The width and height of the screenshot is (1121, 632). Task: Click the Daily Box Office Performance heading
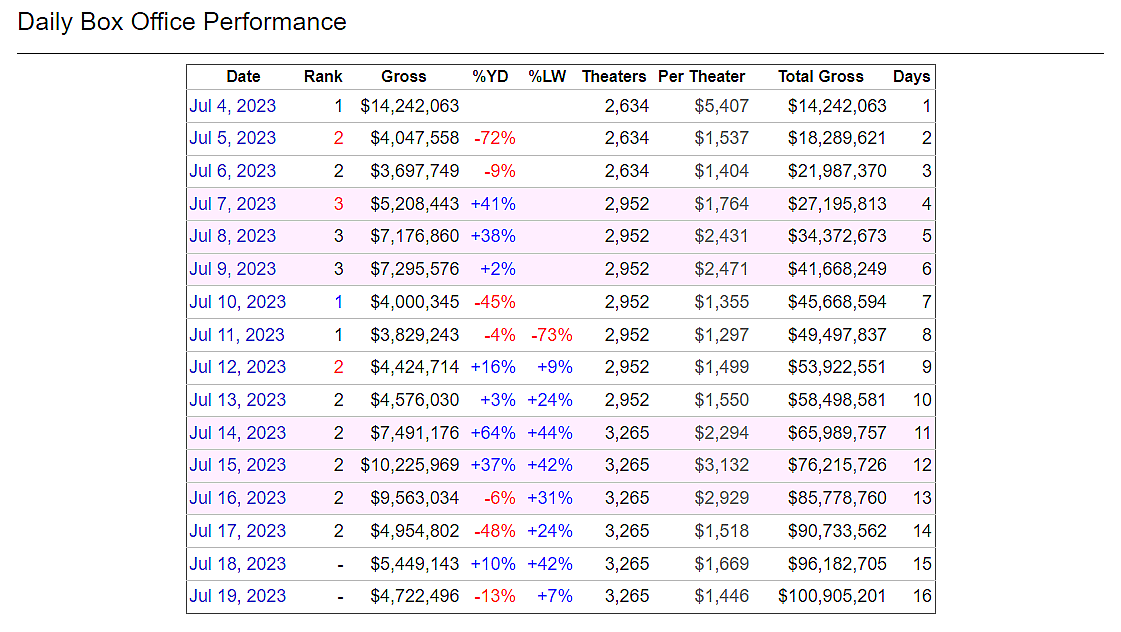point(182,22)
